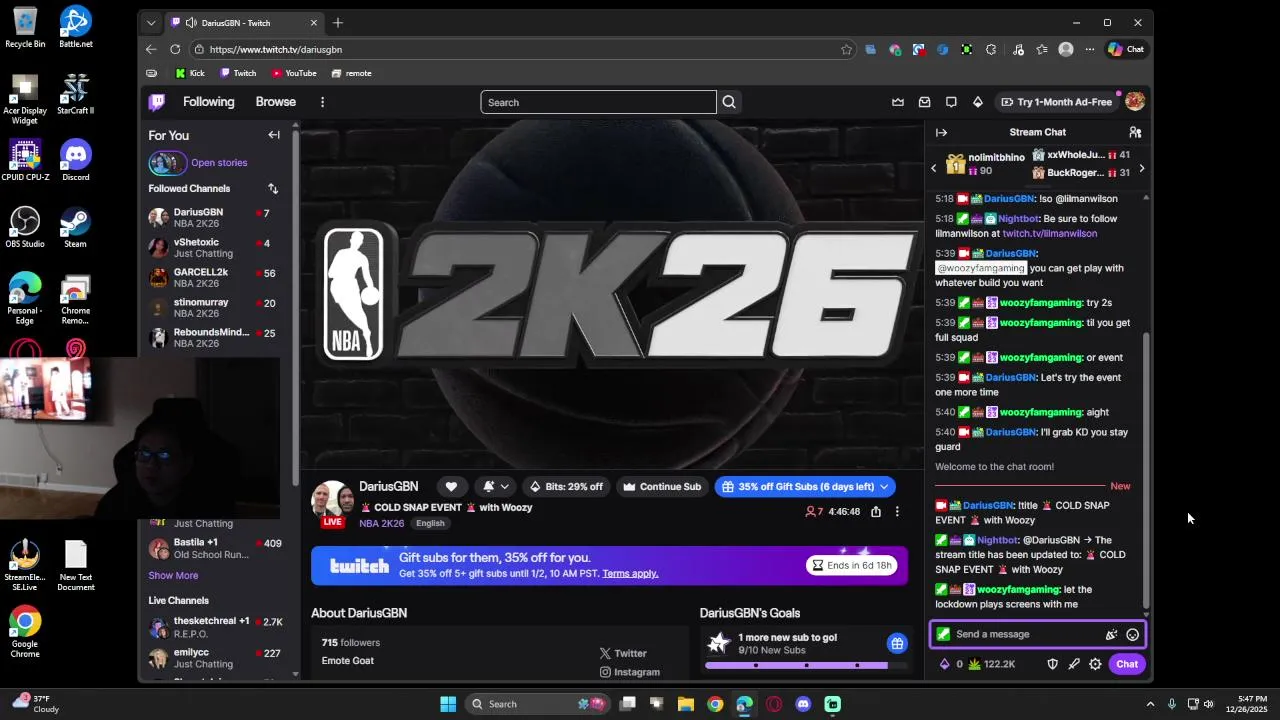Bookmark this page with star icon
This screenshot has width=1280, height=720.
(846, 49)
